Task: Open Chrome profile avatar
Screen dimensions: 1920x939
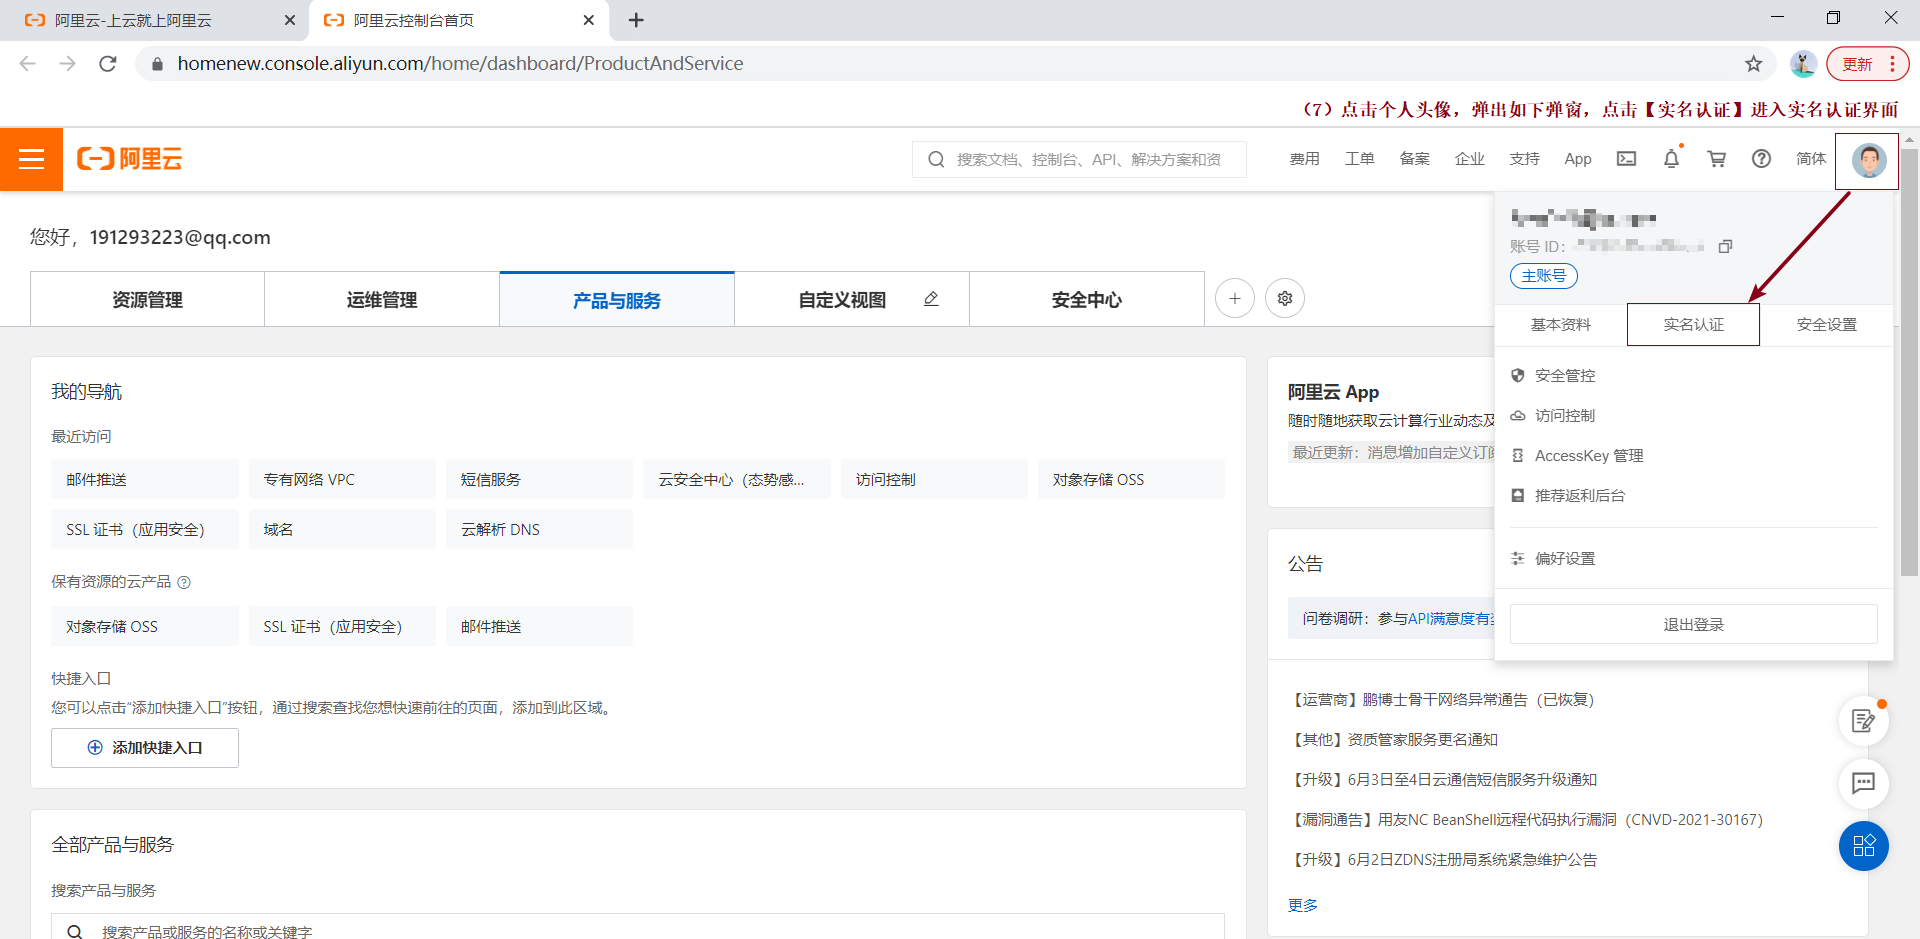Action: (x=1803, y=64)
